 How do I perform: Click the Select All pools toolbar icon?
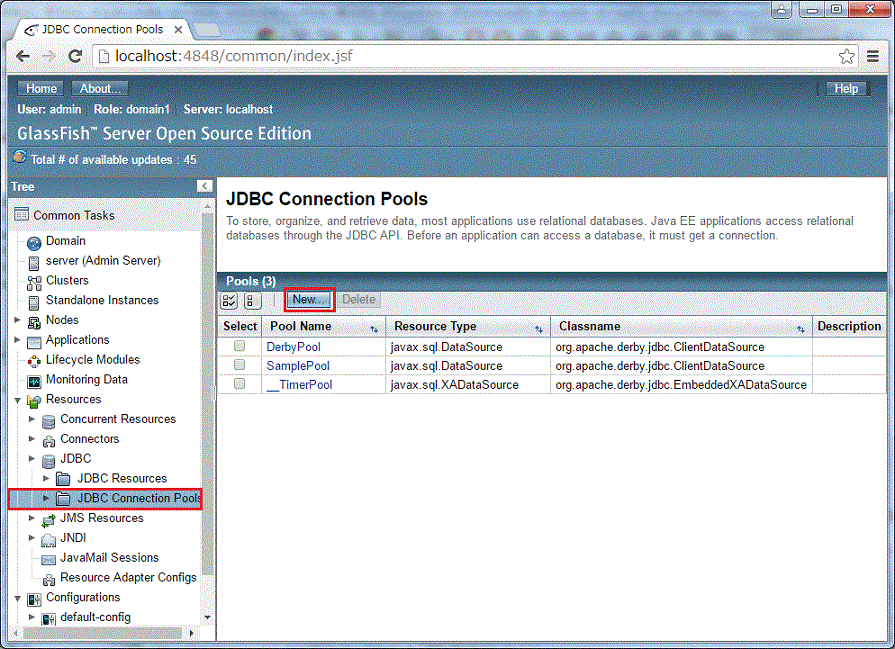(229, 301)
